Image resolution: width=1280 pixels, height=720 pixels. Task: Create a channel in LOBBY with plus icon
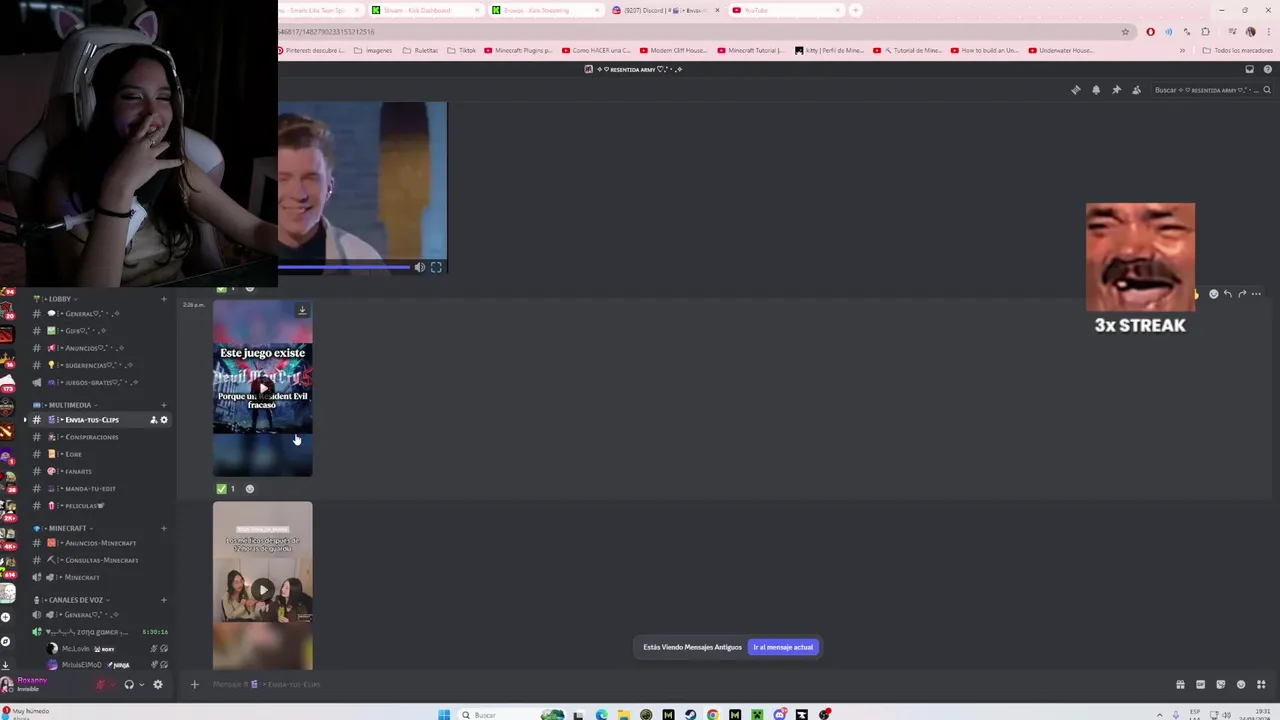[164, 299]
